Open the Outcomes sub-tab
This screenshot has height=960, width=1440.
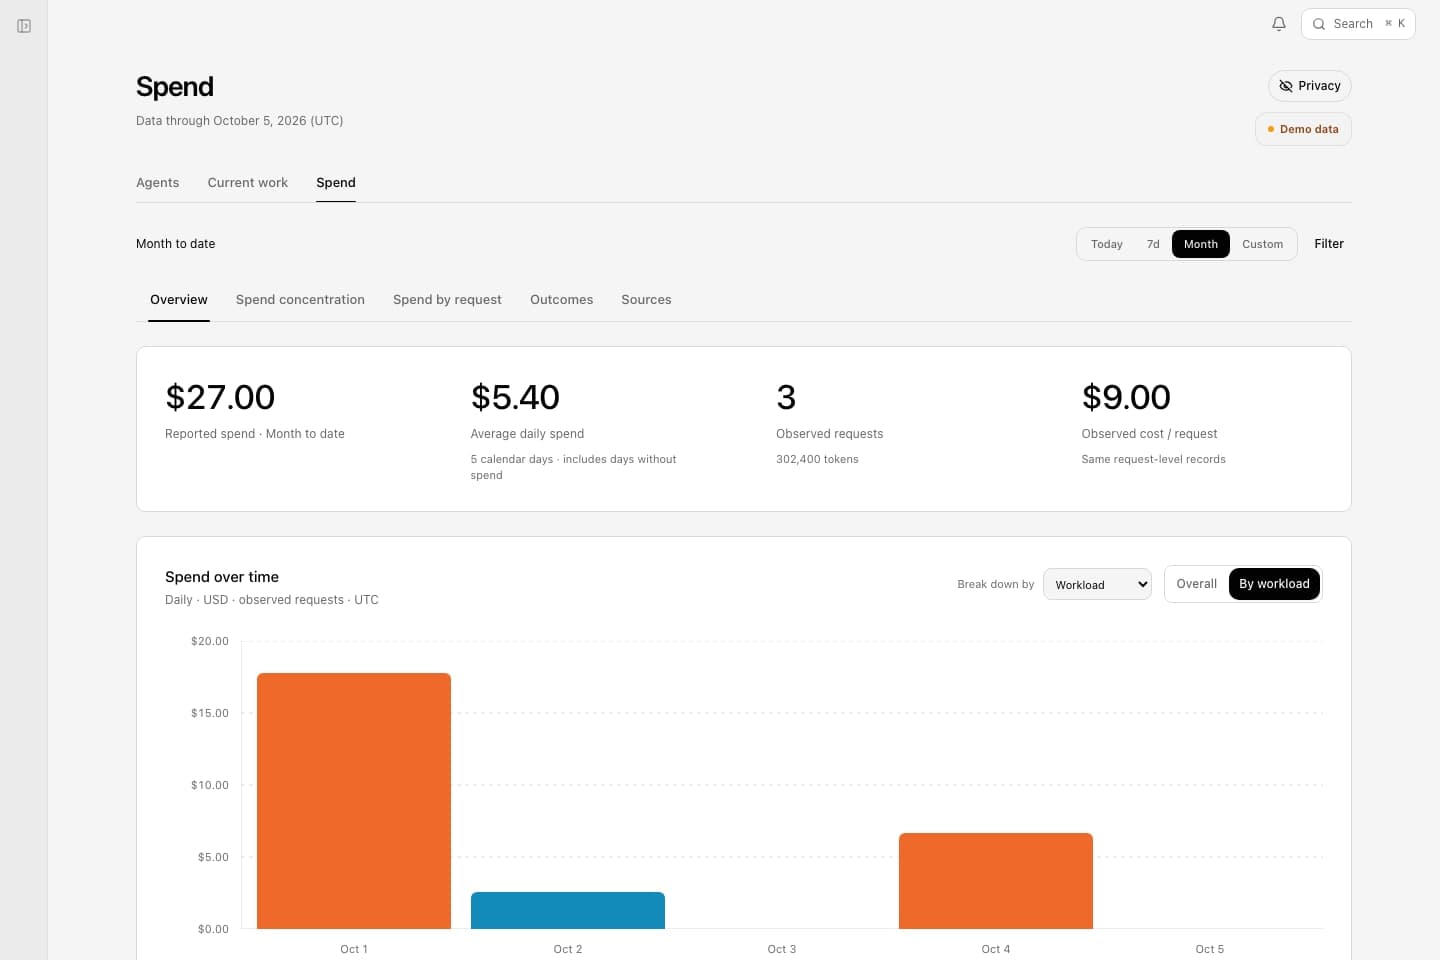pyautogui.click(x=562, y=300)
